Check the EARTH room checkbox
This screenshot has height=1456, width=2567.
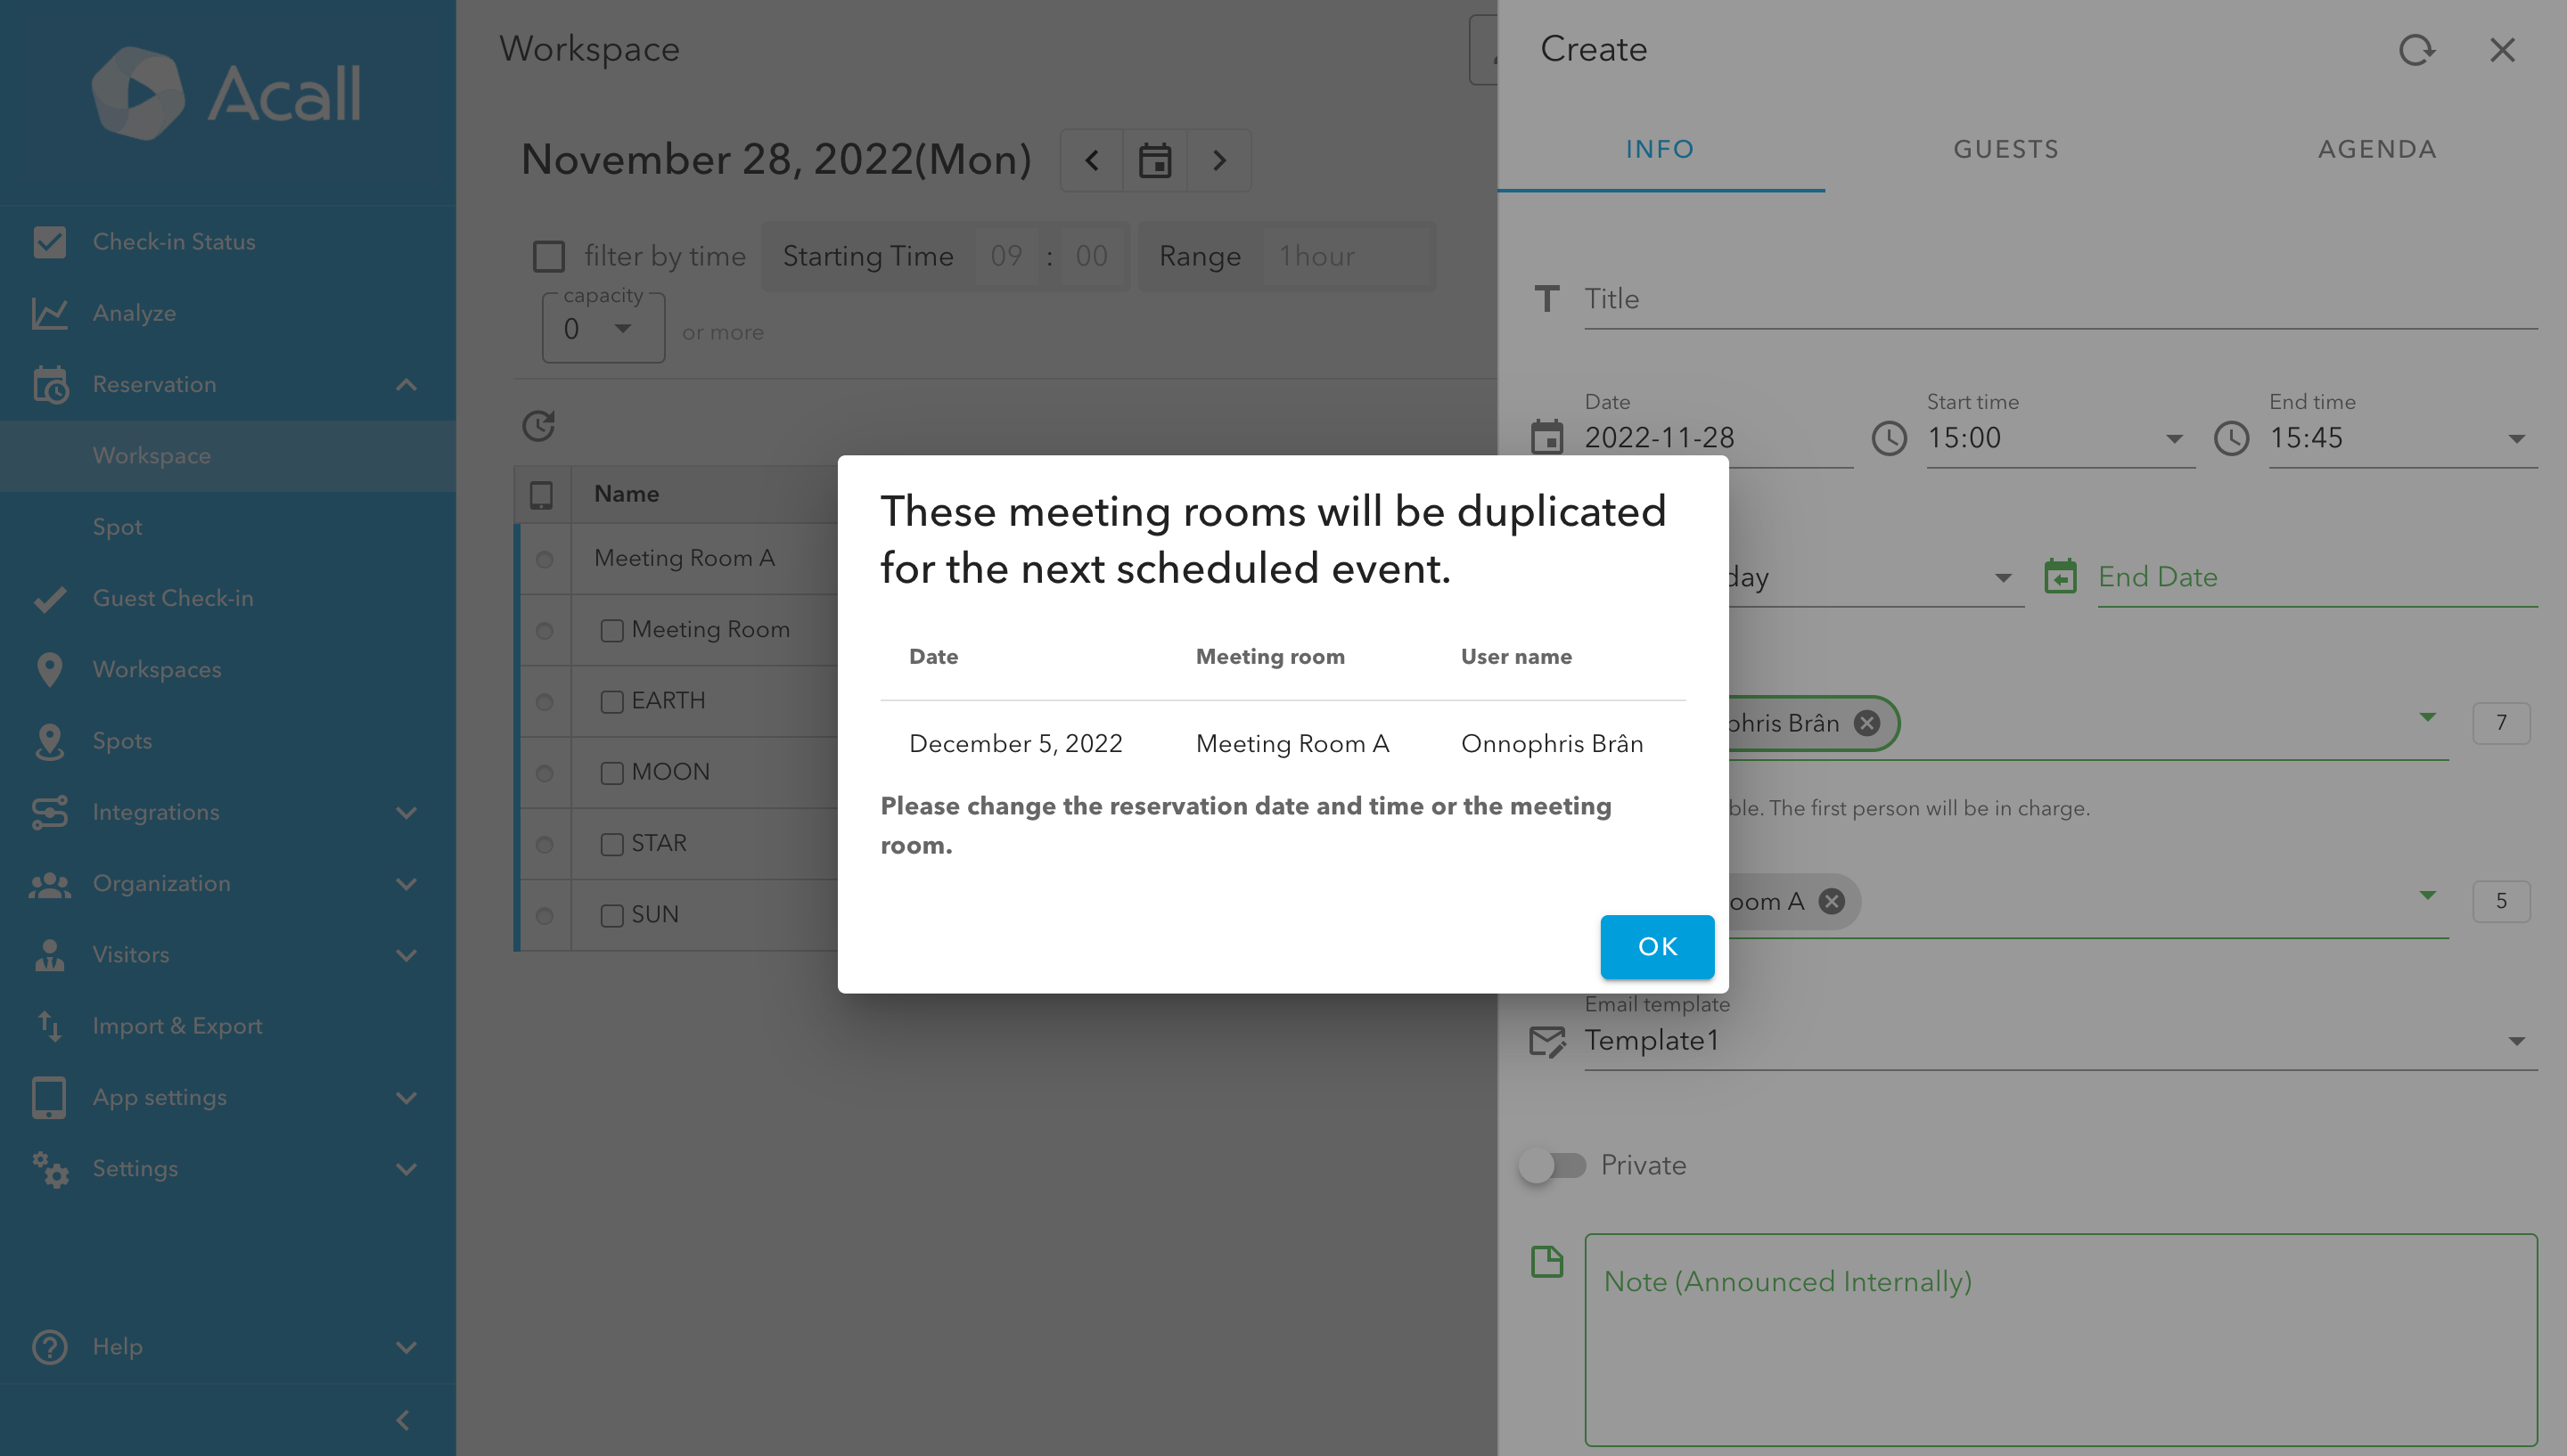pyautogui.click(x=612, y=701)
